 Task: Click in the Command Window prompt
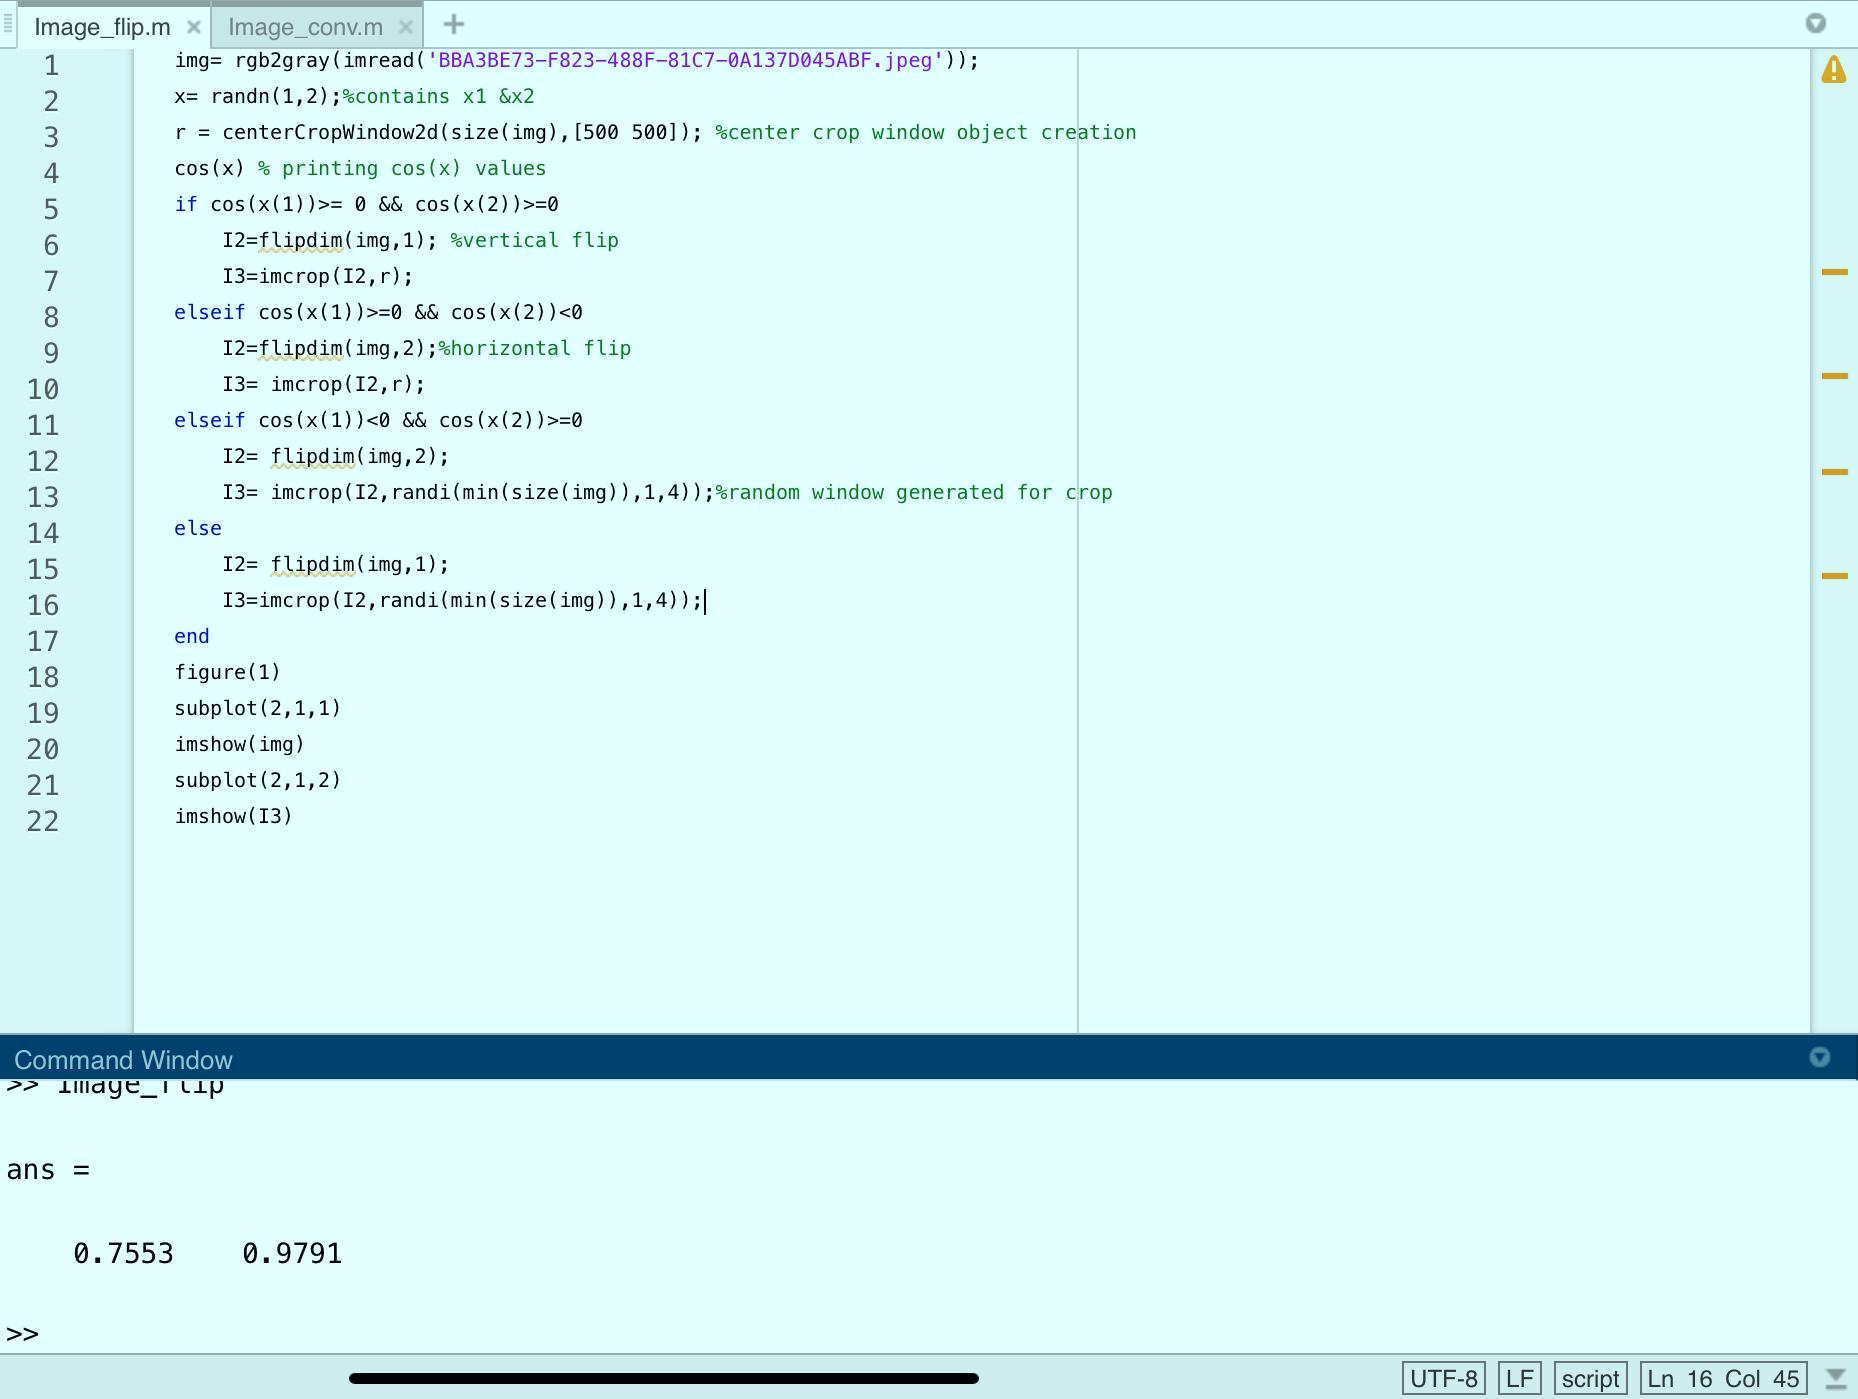point(400,1334)
